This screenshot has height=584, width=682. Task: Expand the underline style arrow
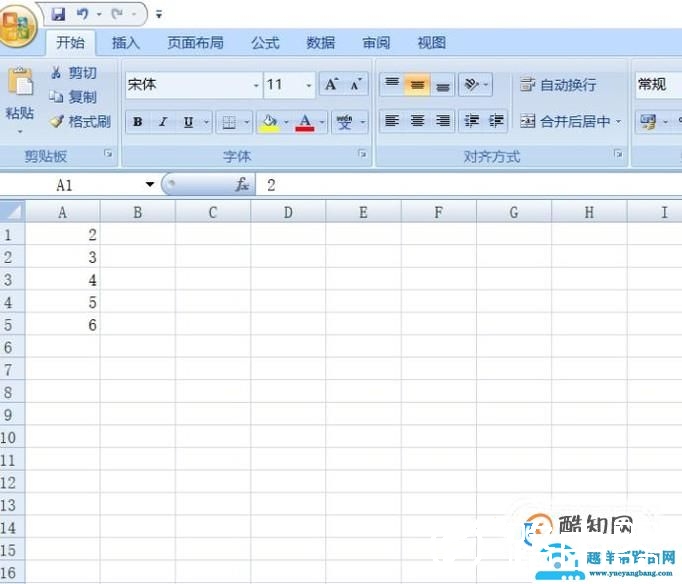click(x=206, y=122)
